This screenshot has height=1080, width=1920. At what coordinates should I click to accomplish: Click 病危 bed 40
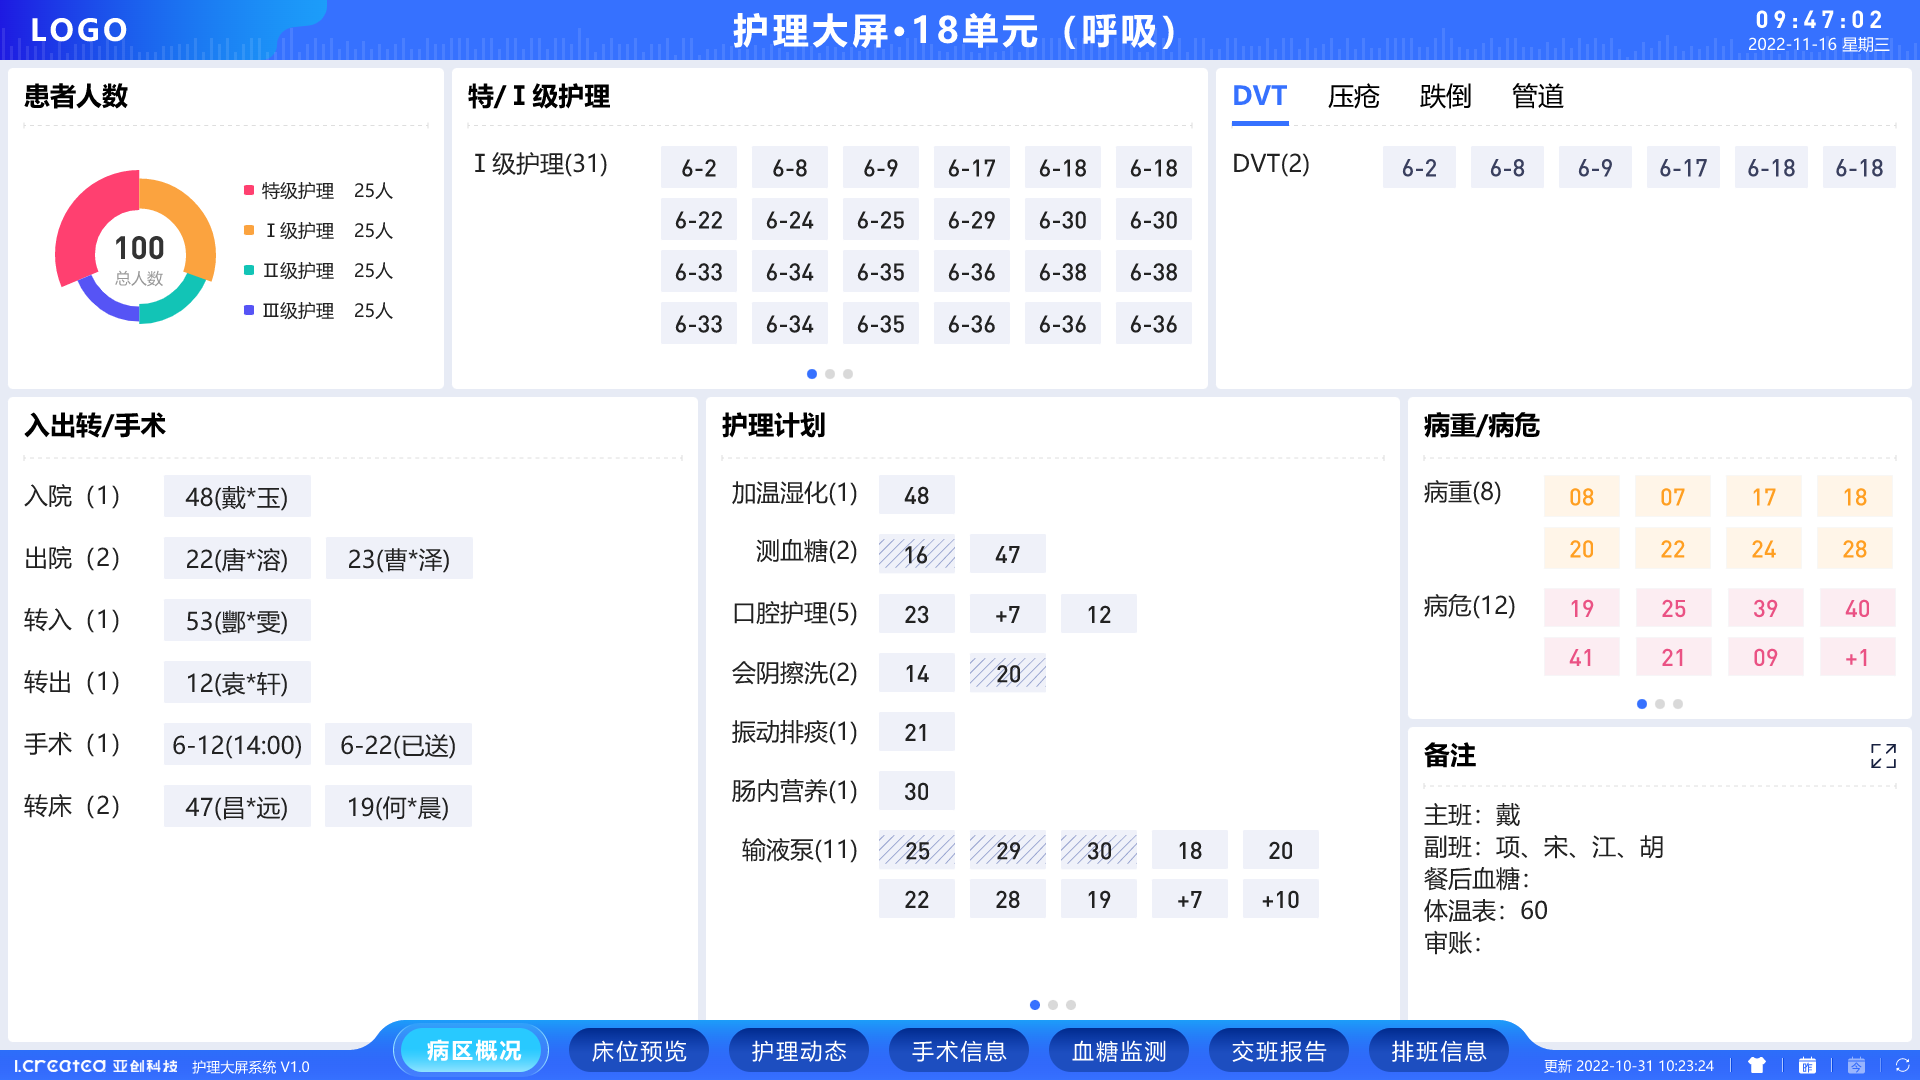pyautogui.click(x=1858, y=608)
